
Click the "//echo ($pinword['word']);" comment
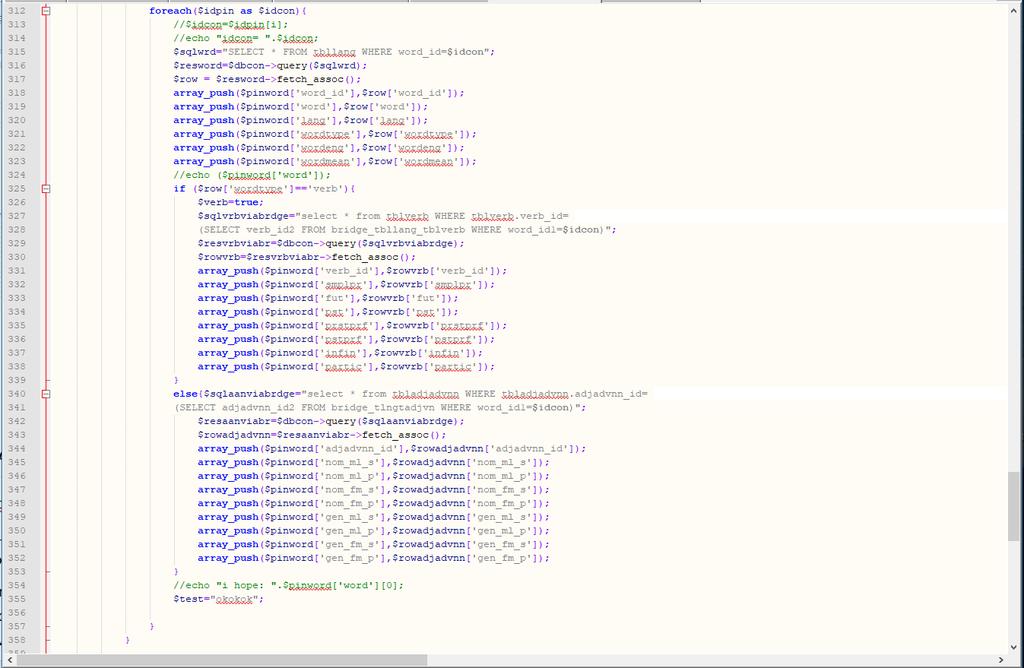point(252,176)
